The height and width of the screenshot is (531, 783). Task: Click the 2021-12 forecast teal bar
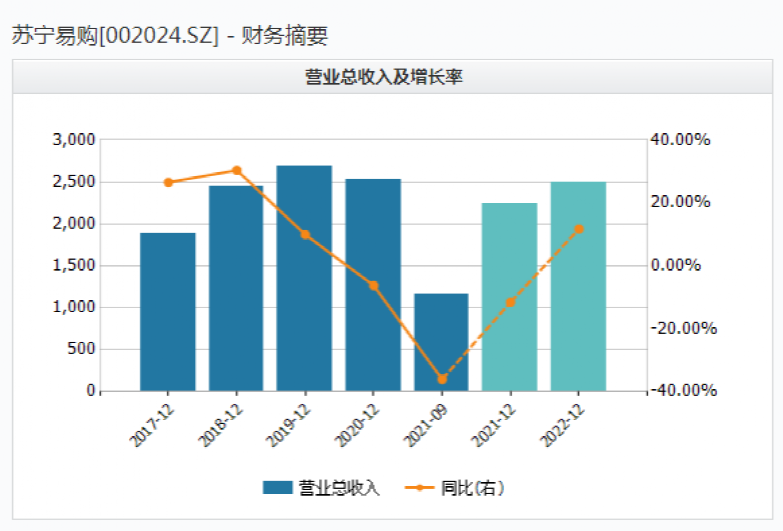509,297
